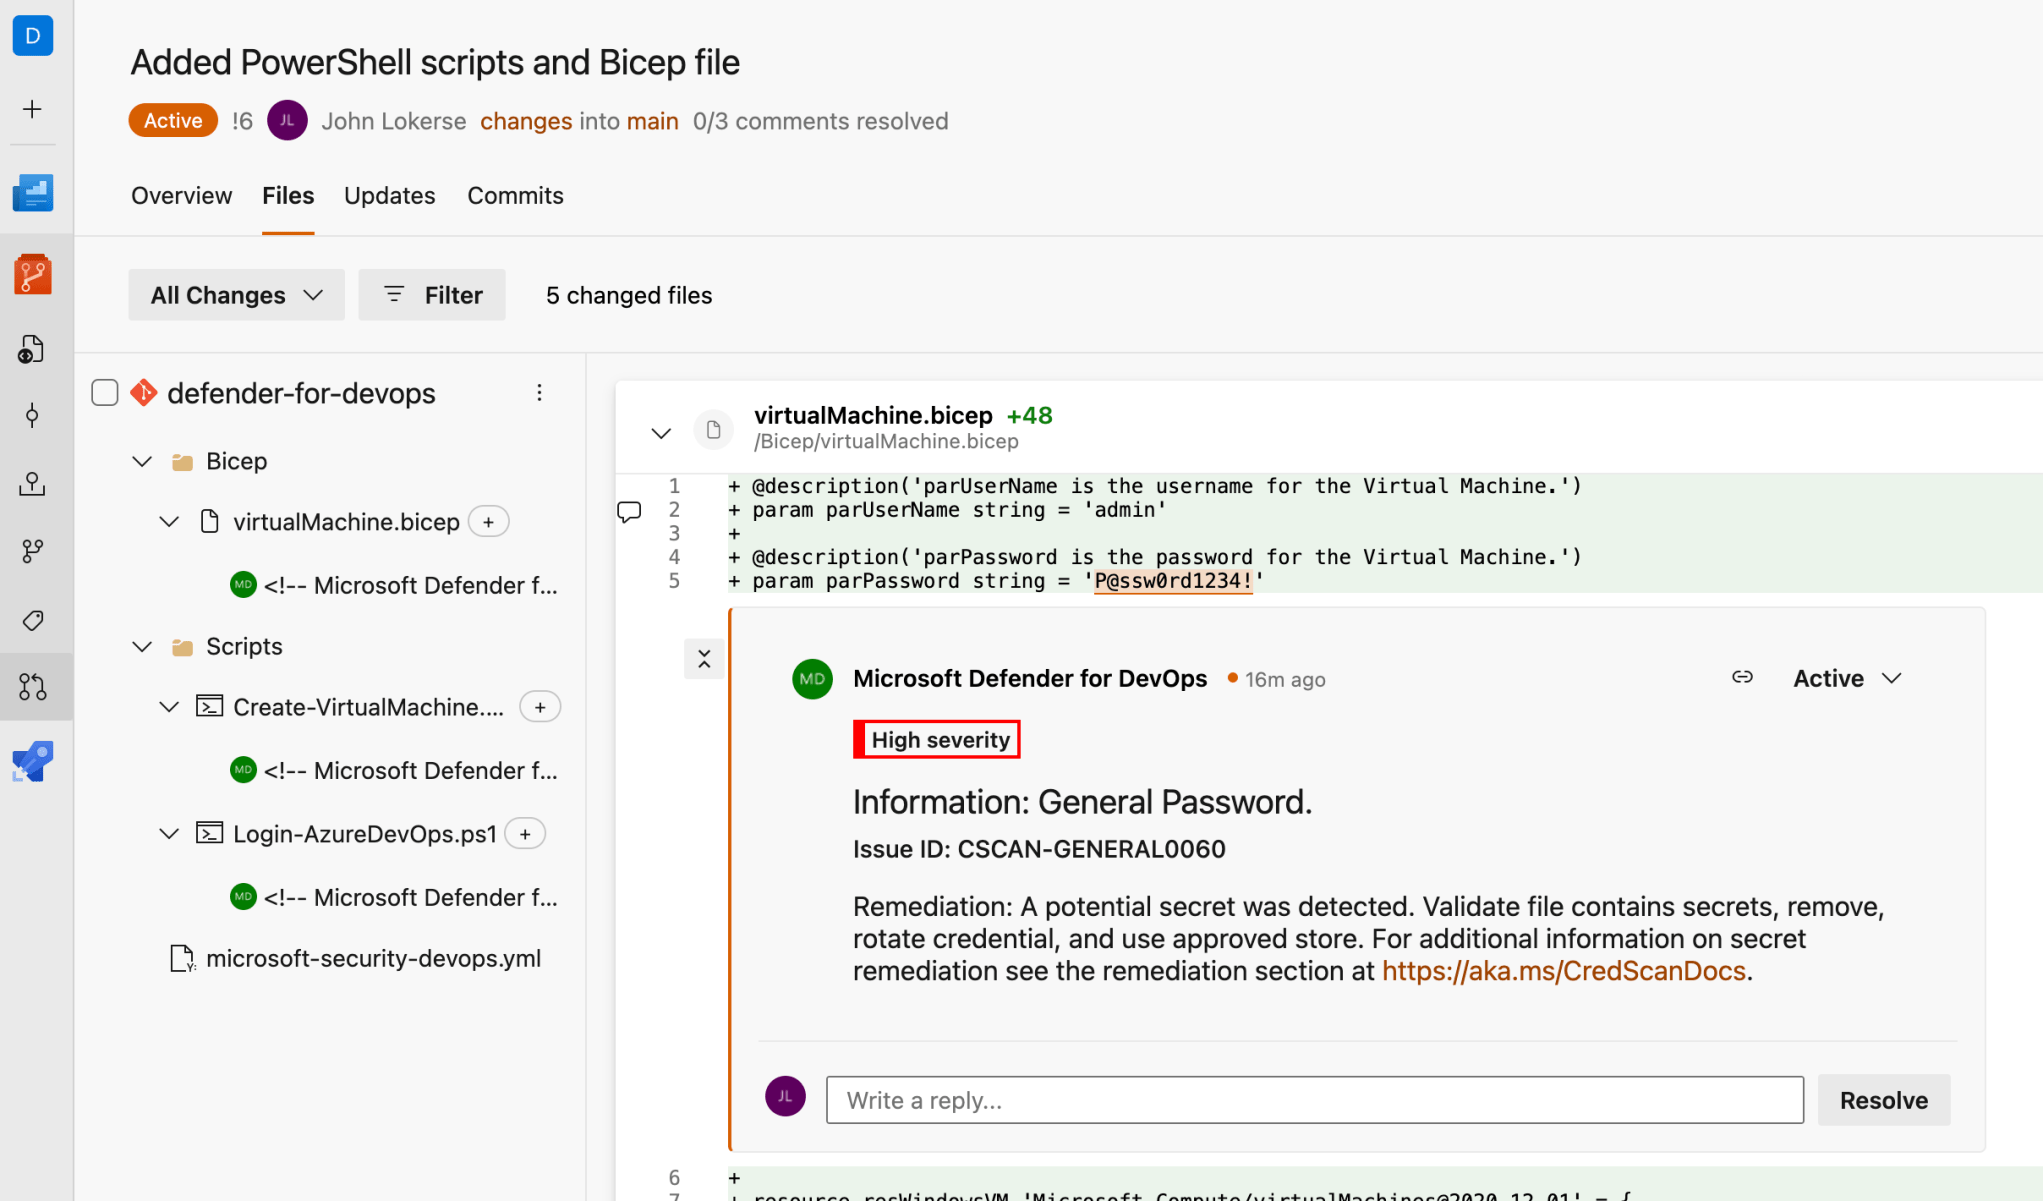
Task: Open the more options menu for defender-for-devops
Action: 540,392
